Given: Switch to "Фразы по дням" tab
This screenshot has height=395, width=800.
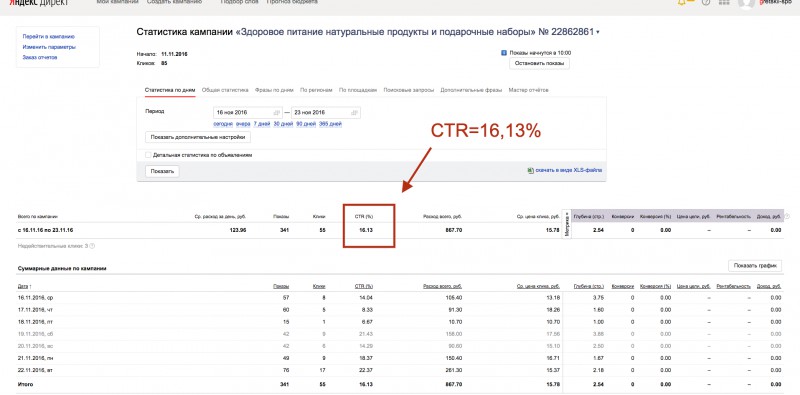Looking at the screenshot, I should pyautogui.click(x=274, y=90).
